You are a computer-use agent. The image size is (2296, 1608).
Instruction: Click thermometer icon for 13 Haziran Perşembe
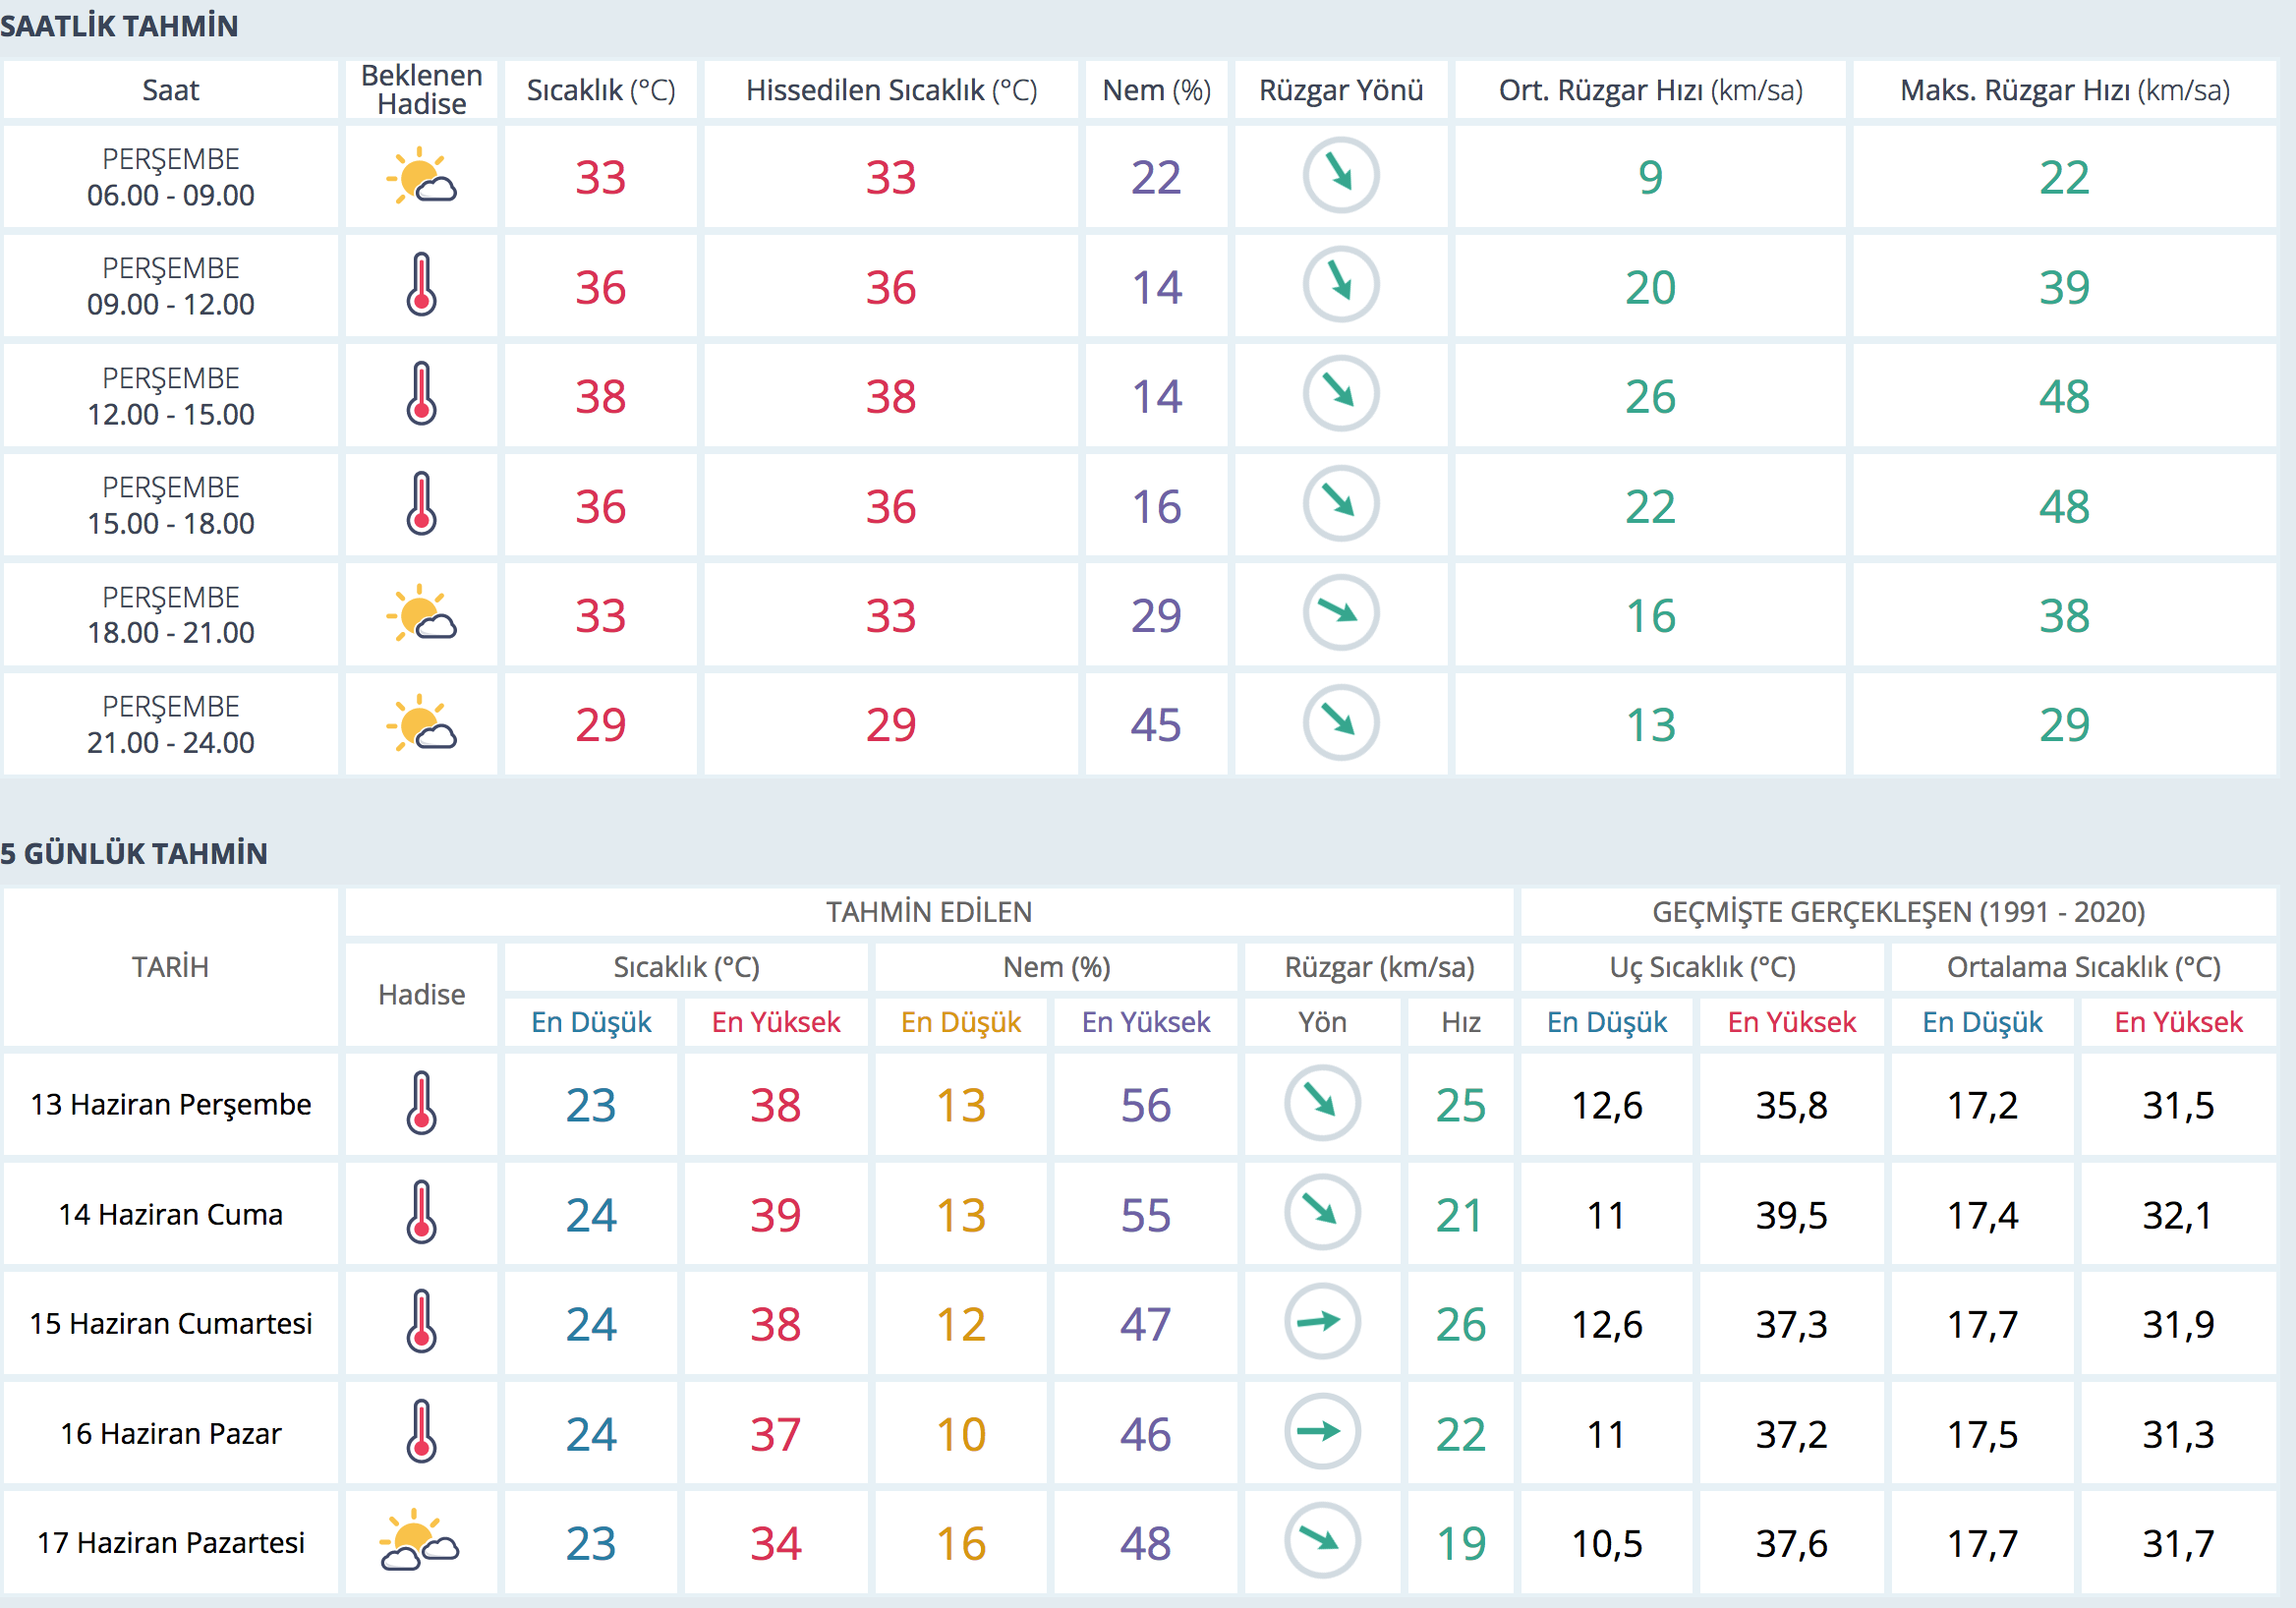point(421,1104)
